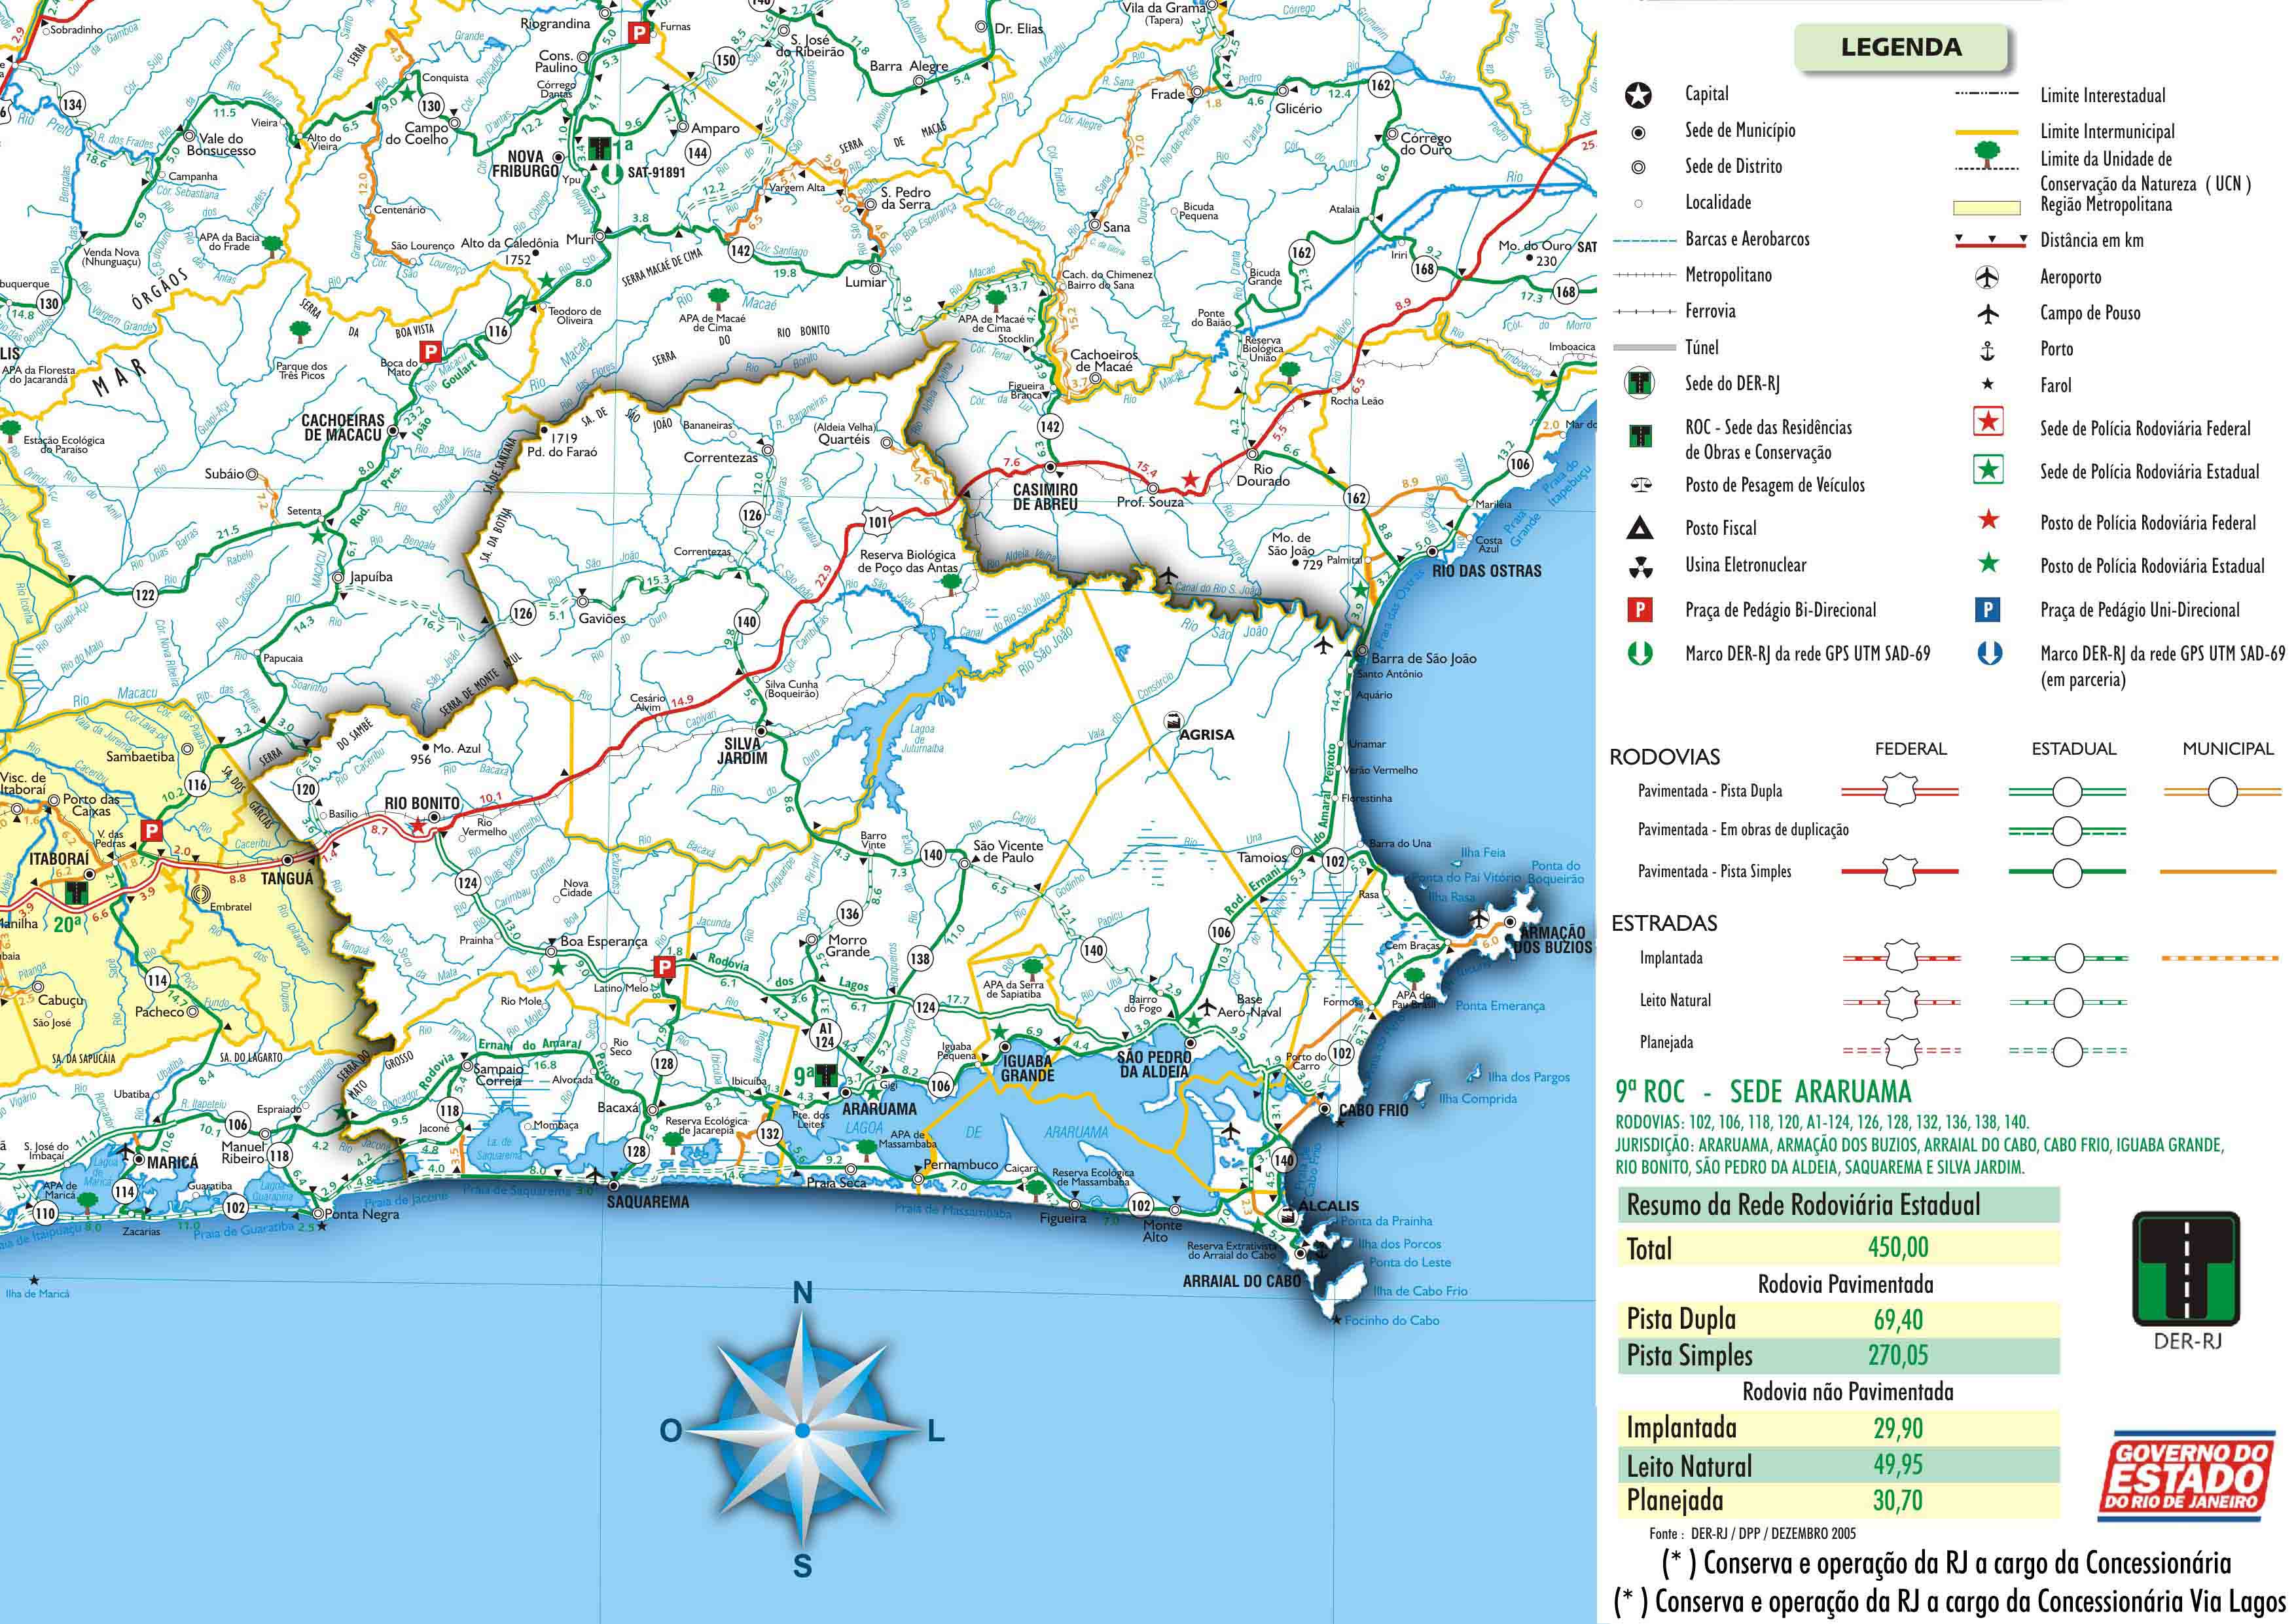Click the Pista Dupla 69,40 row

(1838, 1319)
